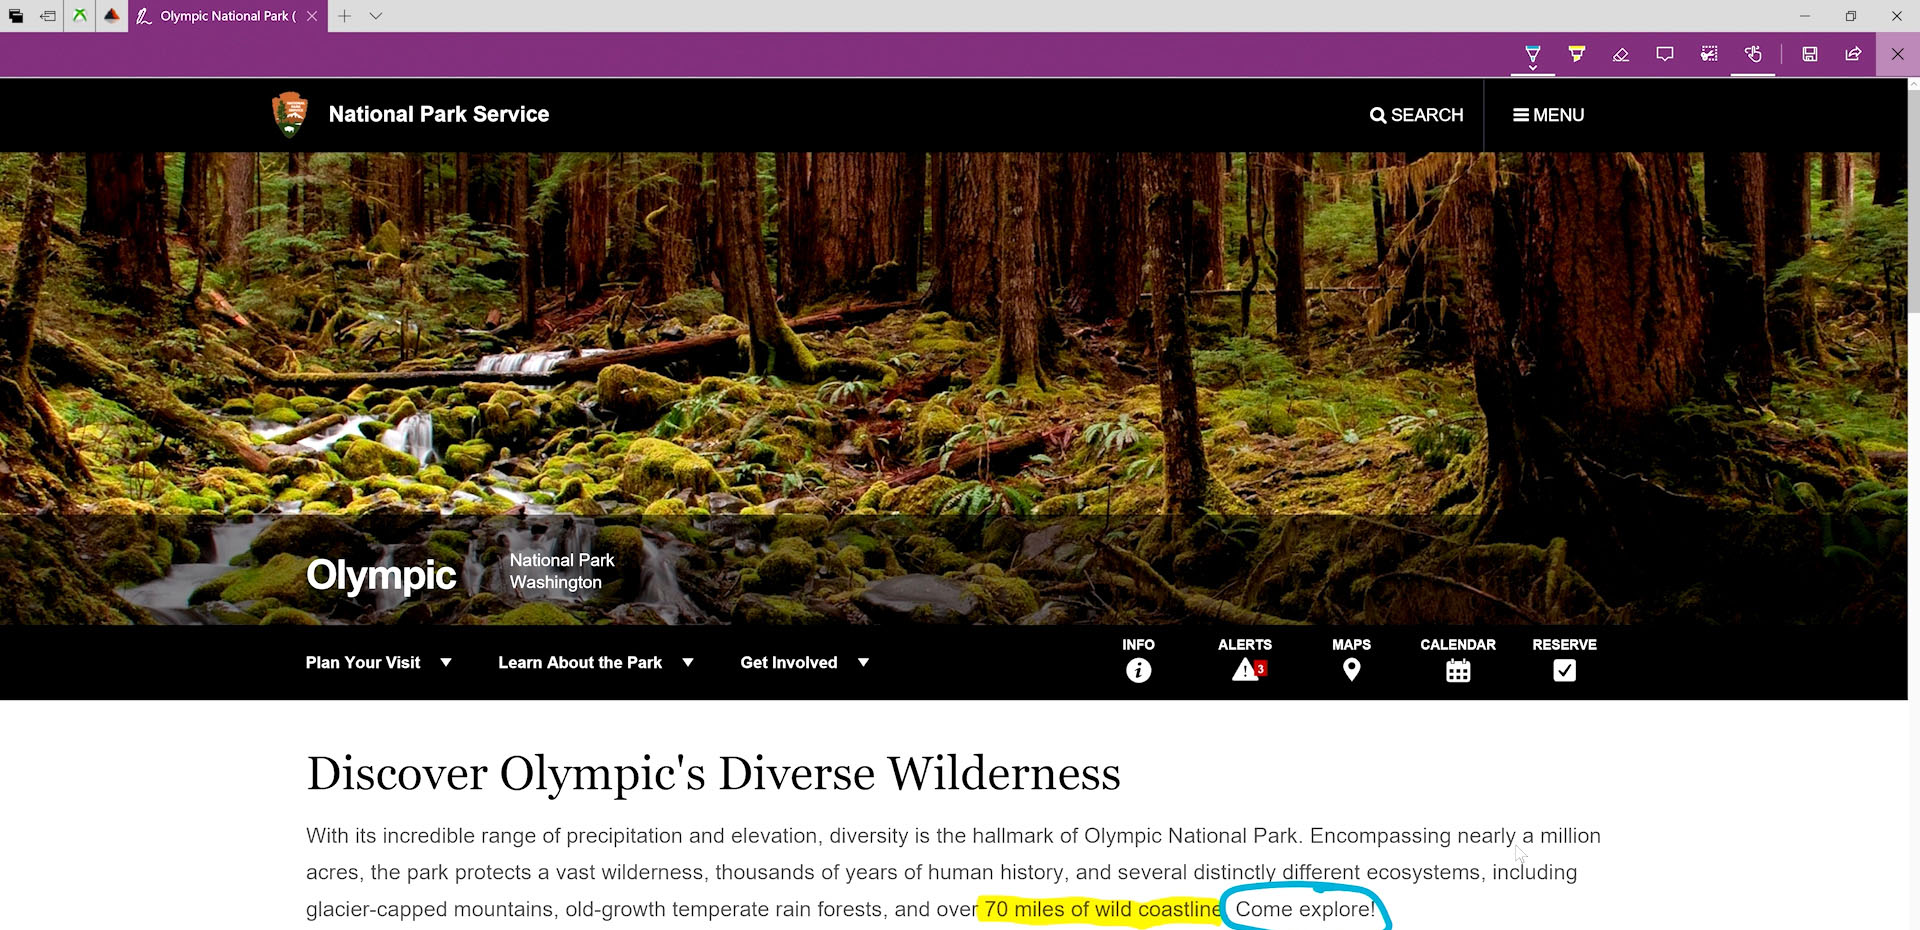Click circled text Come explore!
The width and height of the screenshot is (1920, 930).
1305,909
